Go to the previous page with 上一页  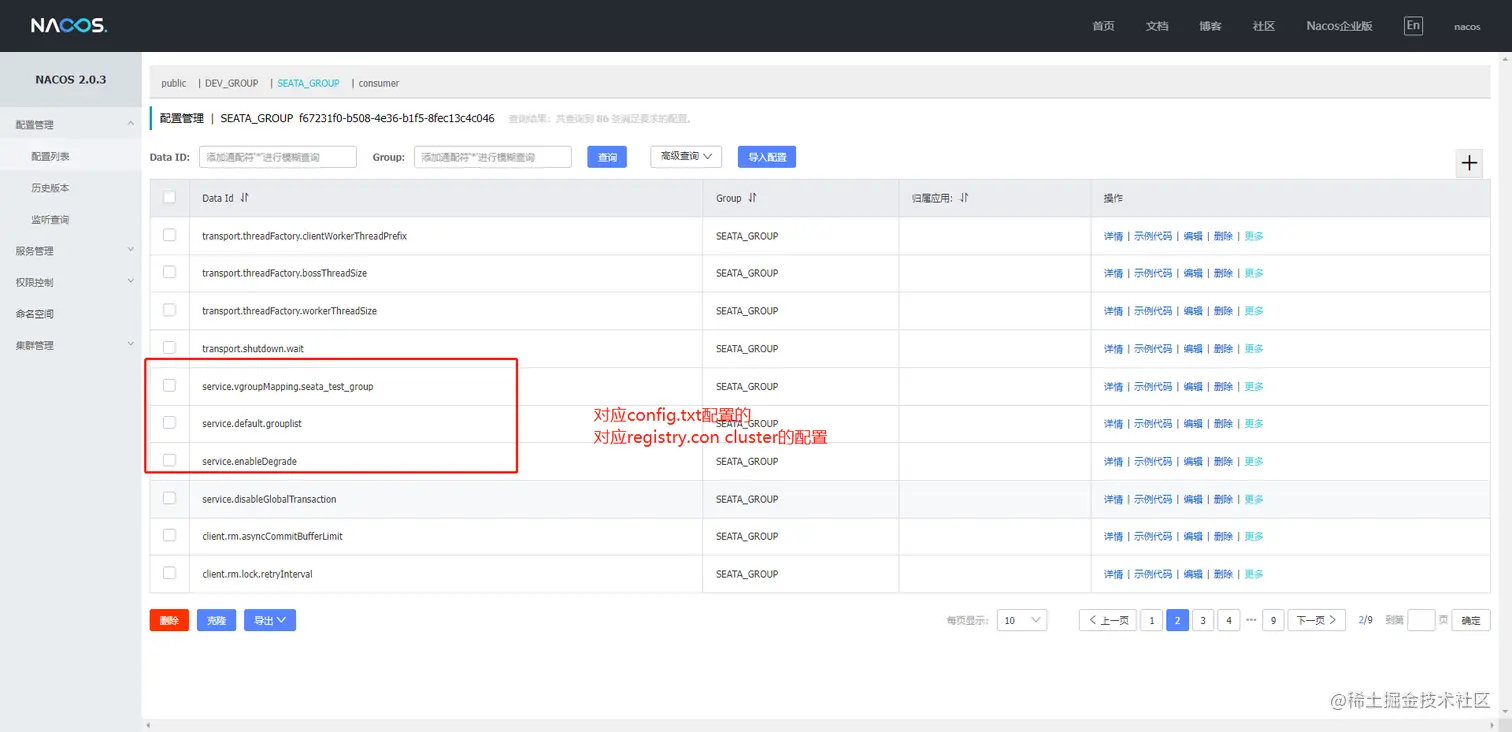(x=1108, y=620)
